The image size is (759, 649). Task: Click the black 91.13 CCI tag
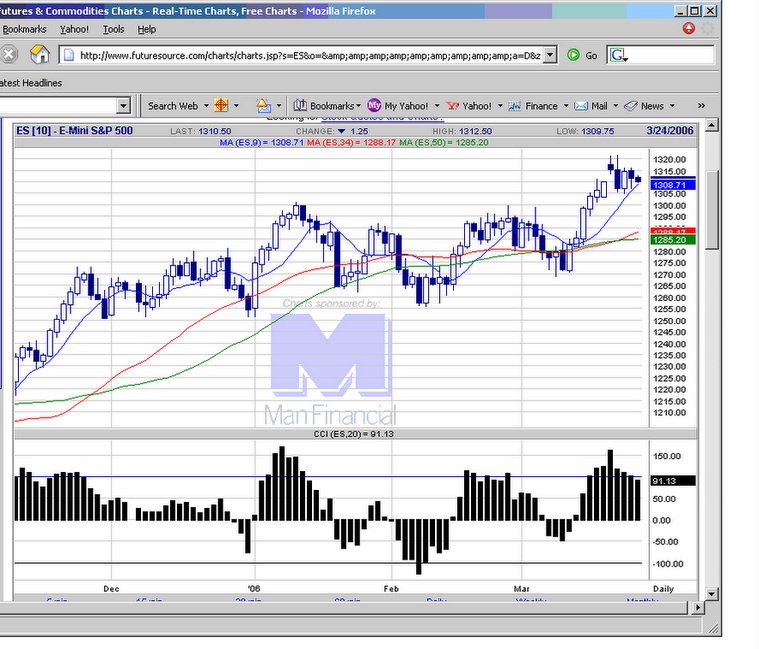673,481
